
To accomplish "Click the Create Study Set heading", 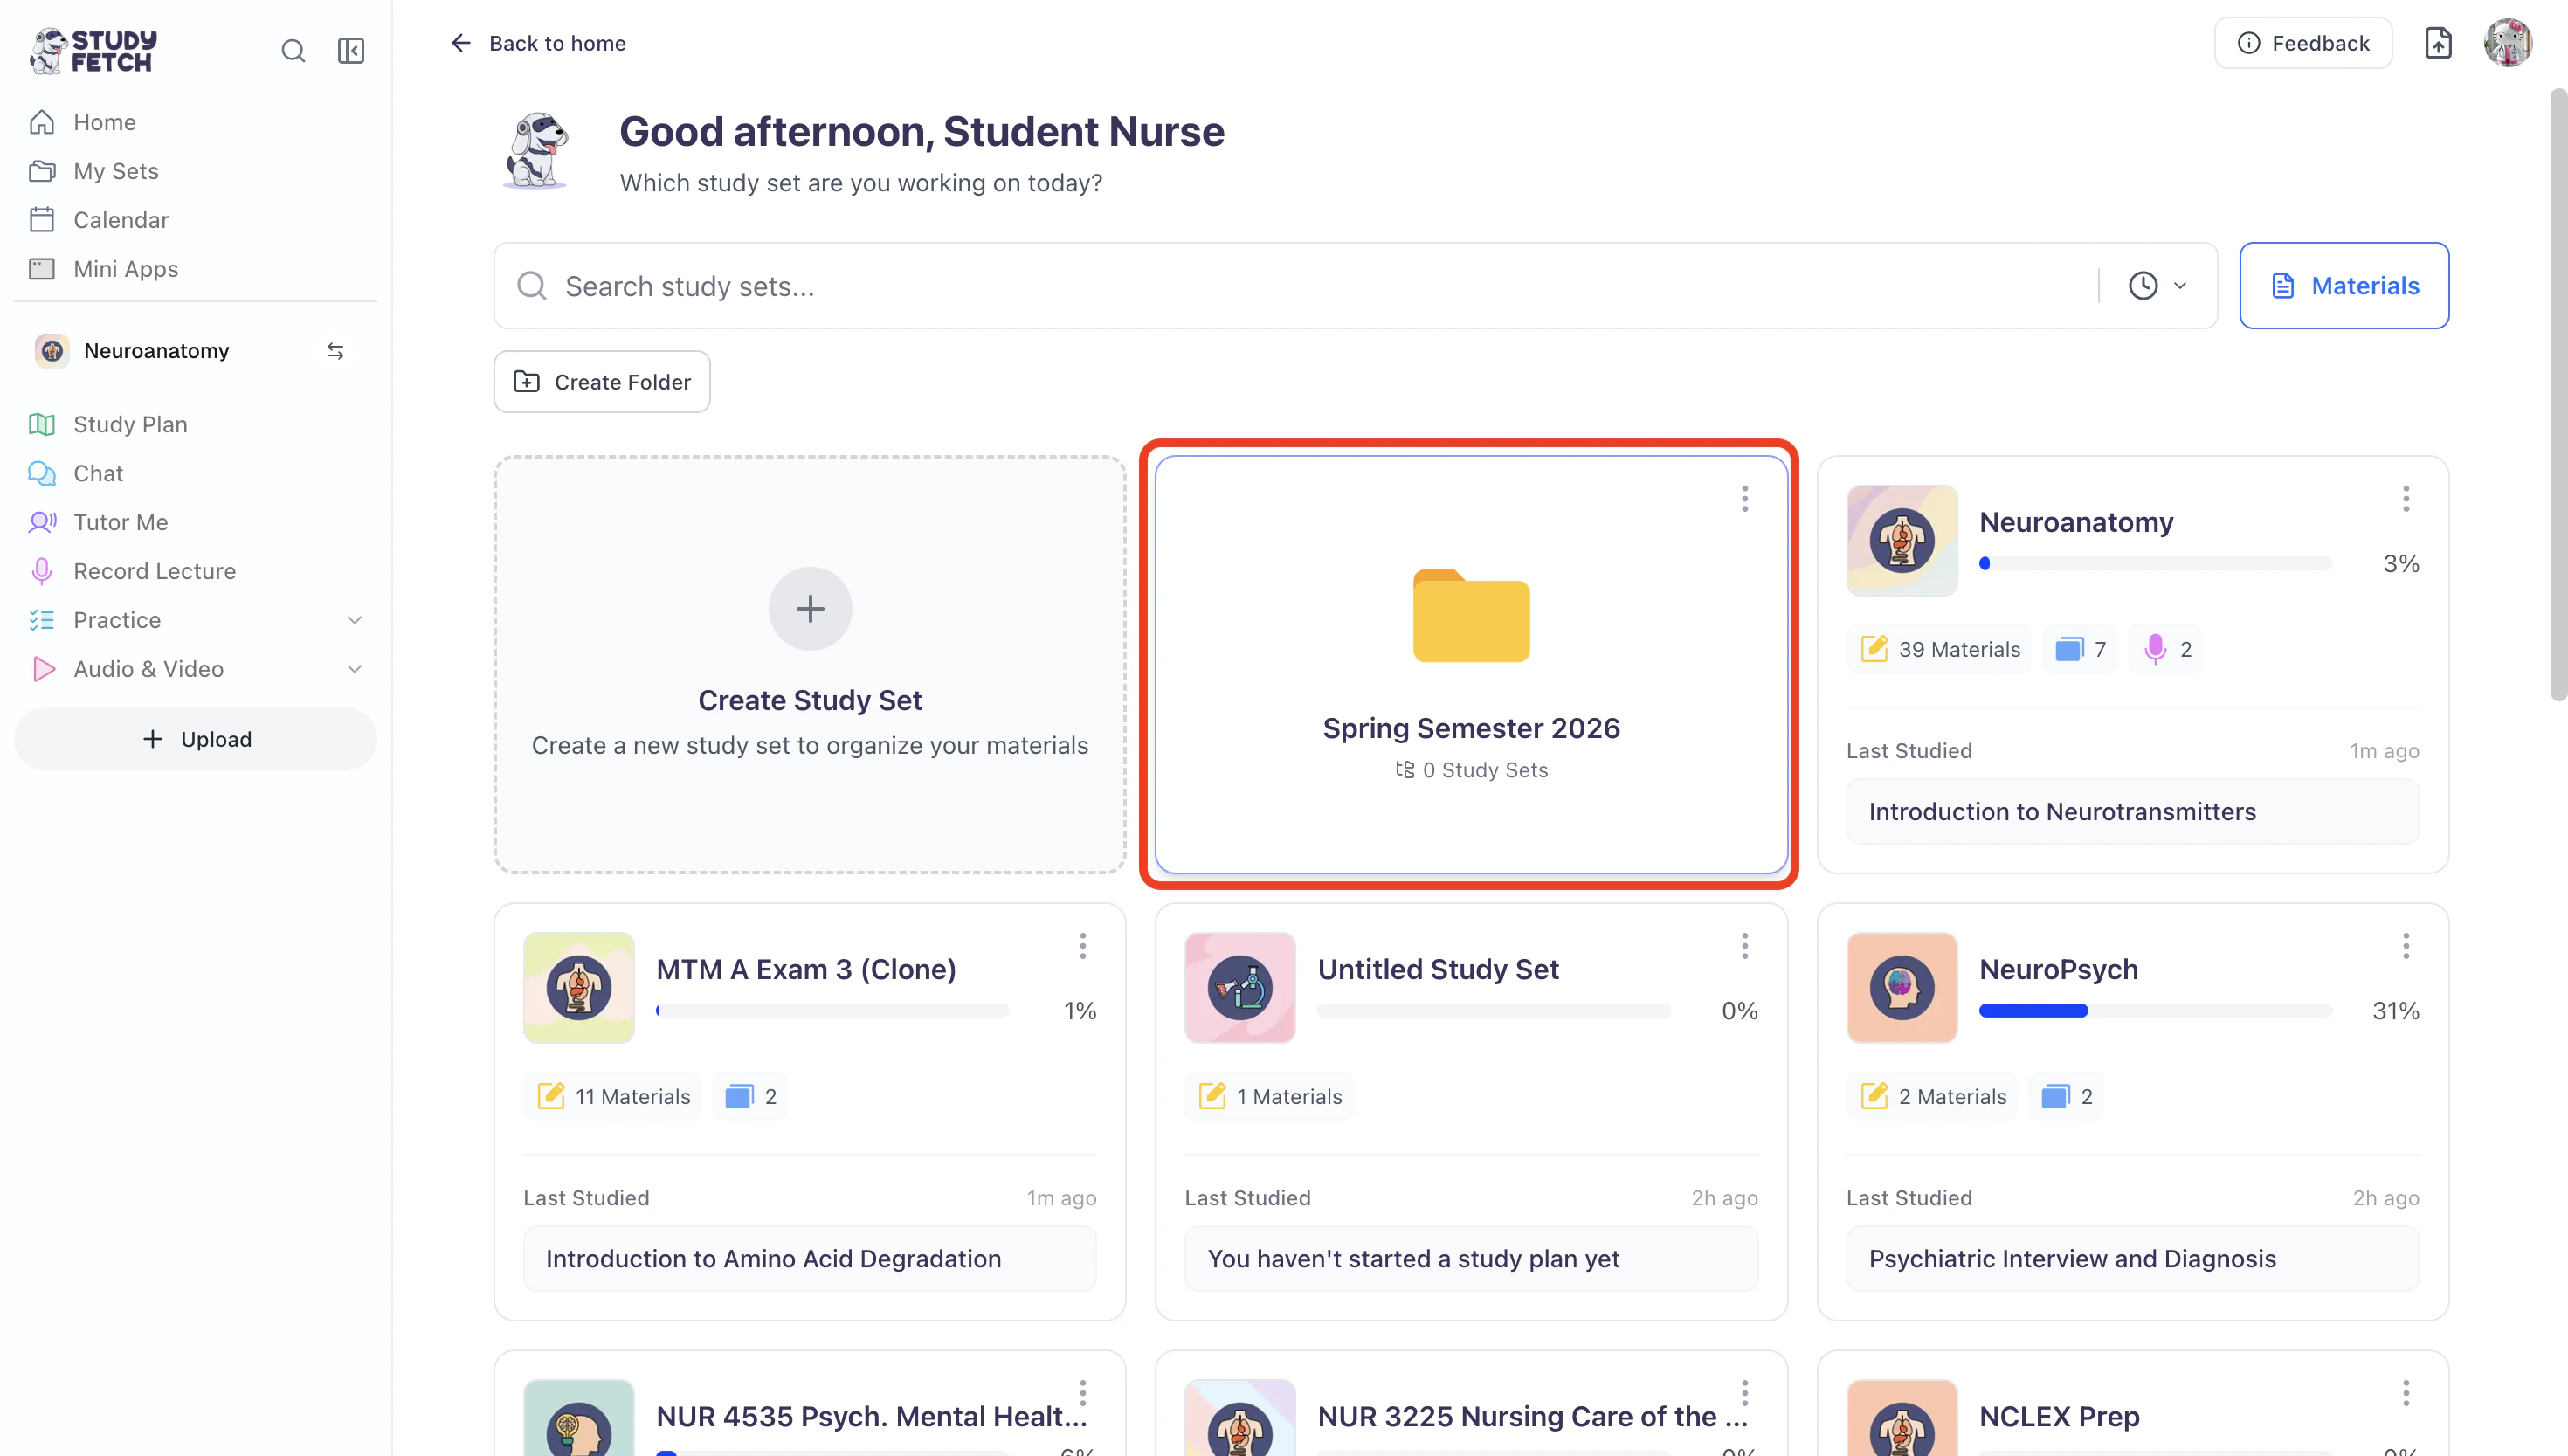I will pos(810,701).
